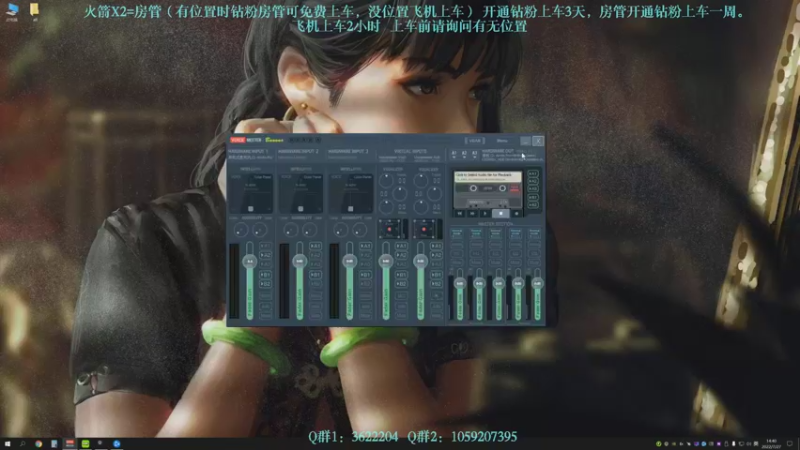Click Gate knob on Hardware Input 3
The height and width of the screenshot is (450, 800).
(360, 230)
